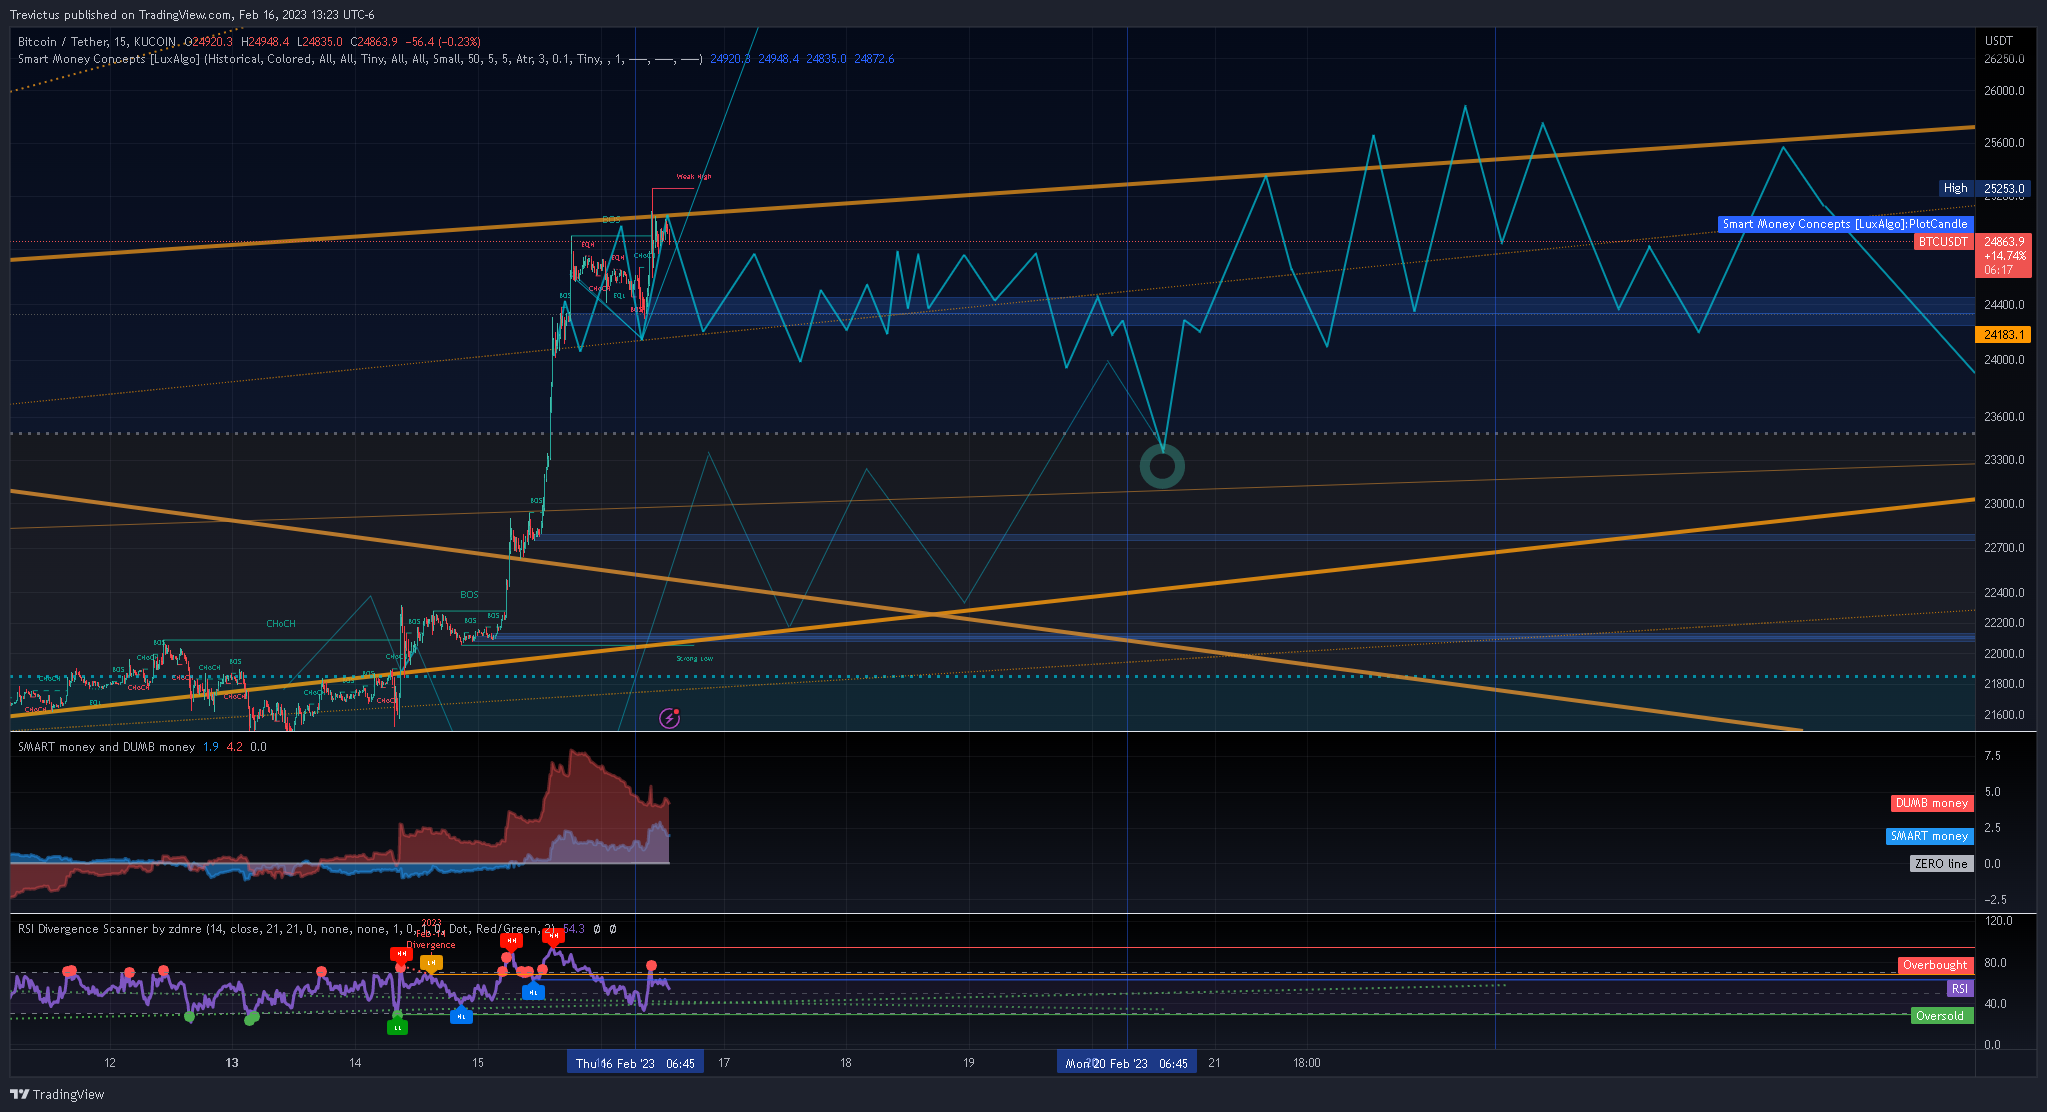Click 25600.0 on the price axis
Viewport: 2047px width, 1112px height.
[x=2004, y=143]
